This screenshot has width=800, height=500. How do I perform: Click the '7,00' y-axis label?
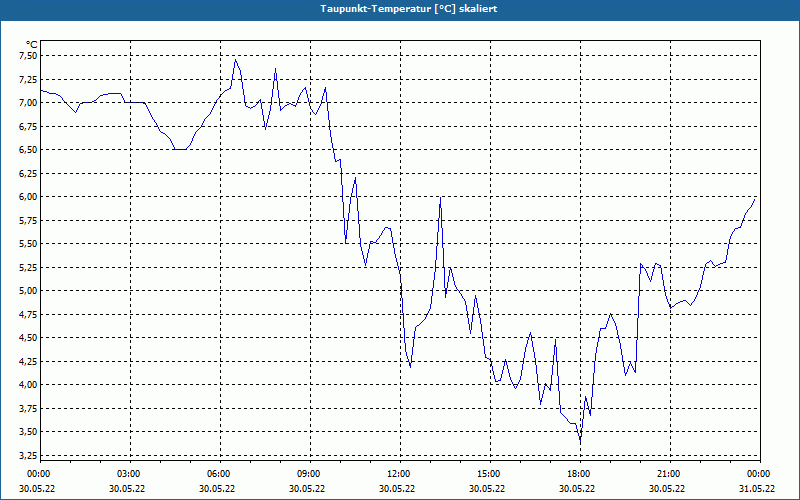(27, 103)
